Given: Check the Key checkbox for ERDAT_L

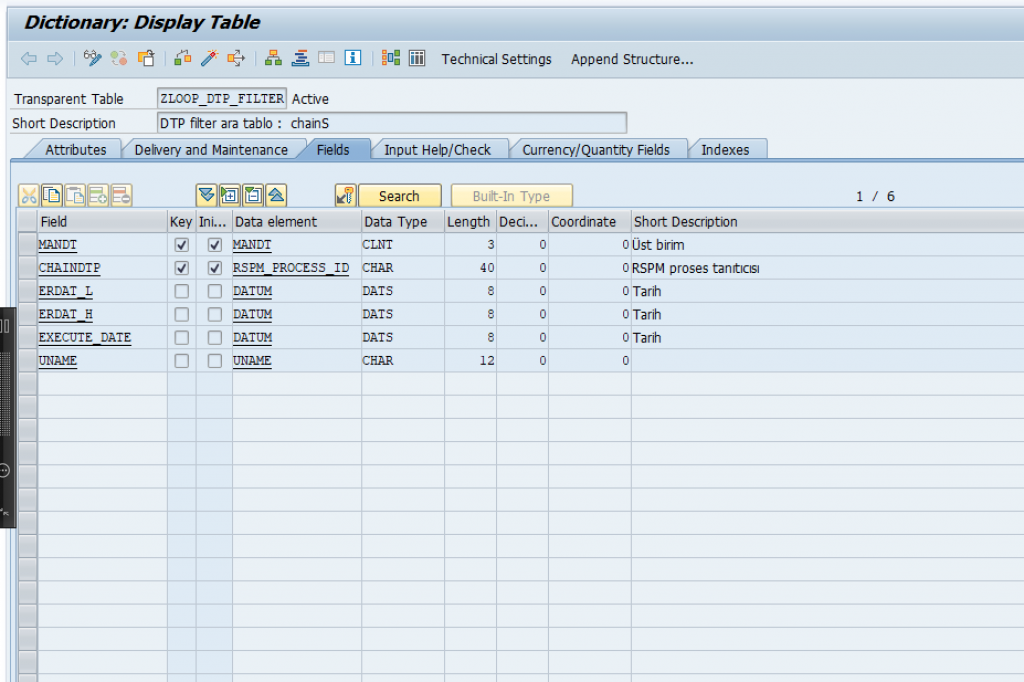Looking at the screenshot, I should tap(181, 291).
